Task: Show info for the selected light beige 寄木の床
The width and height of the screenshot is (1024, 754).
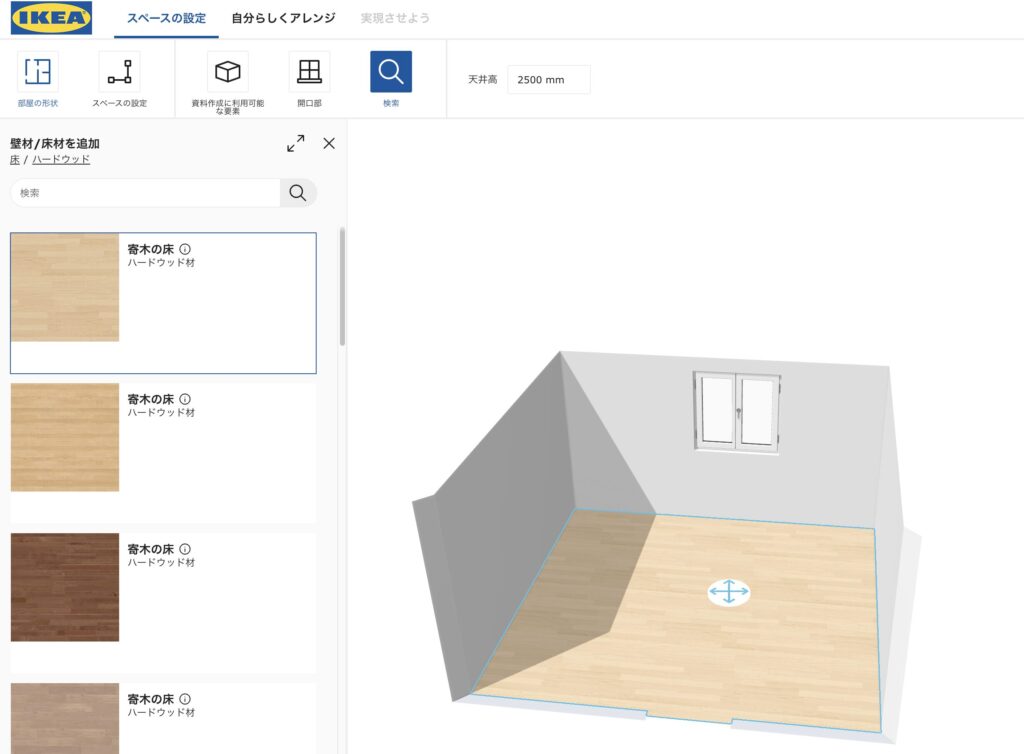Action: coord(185,249)
